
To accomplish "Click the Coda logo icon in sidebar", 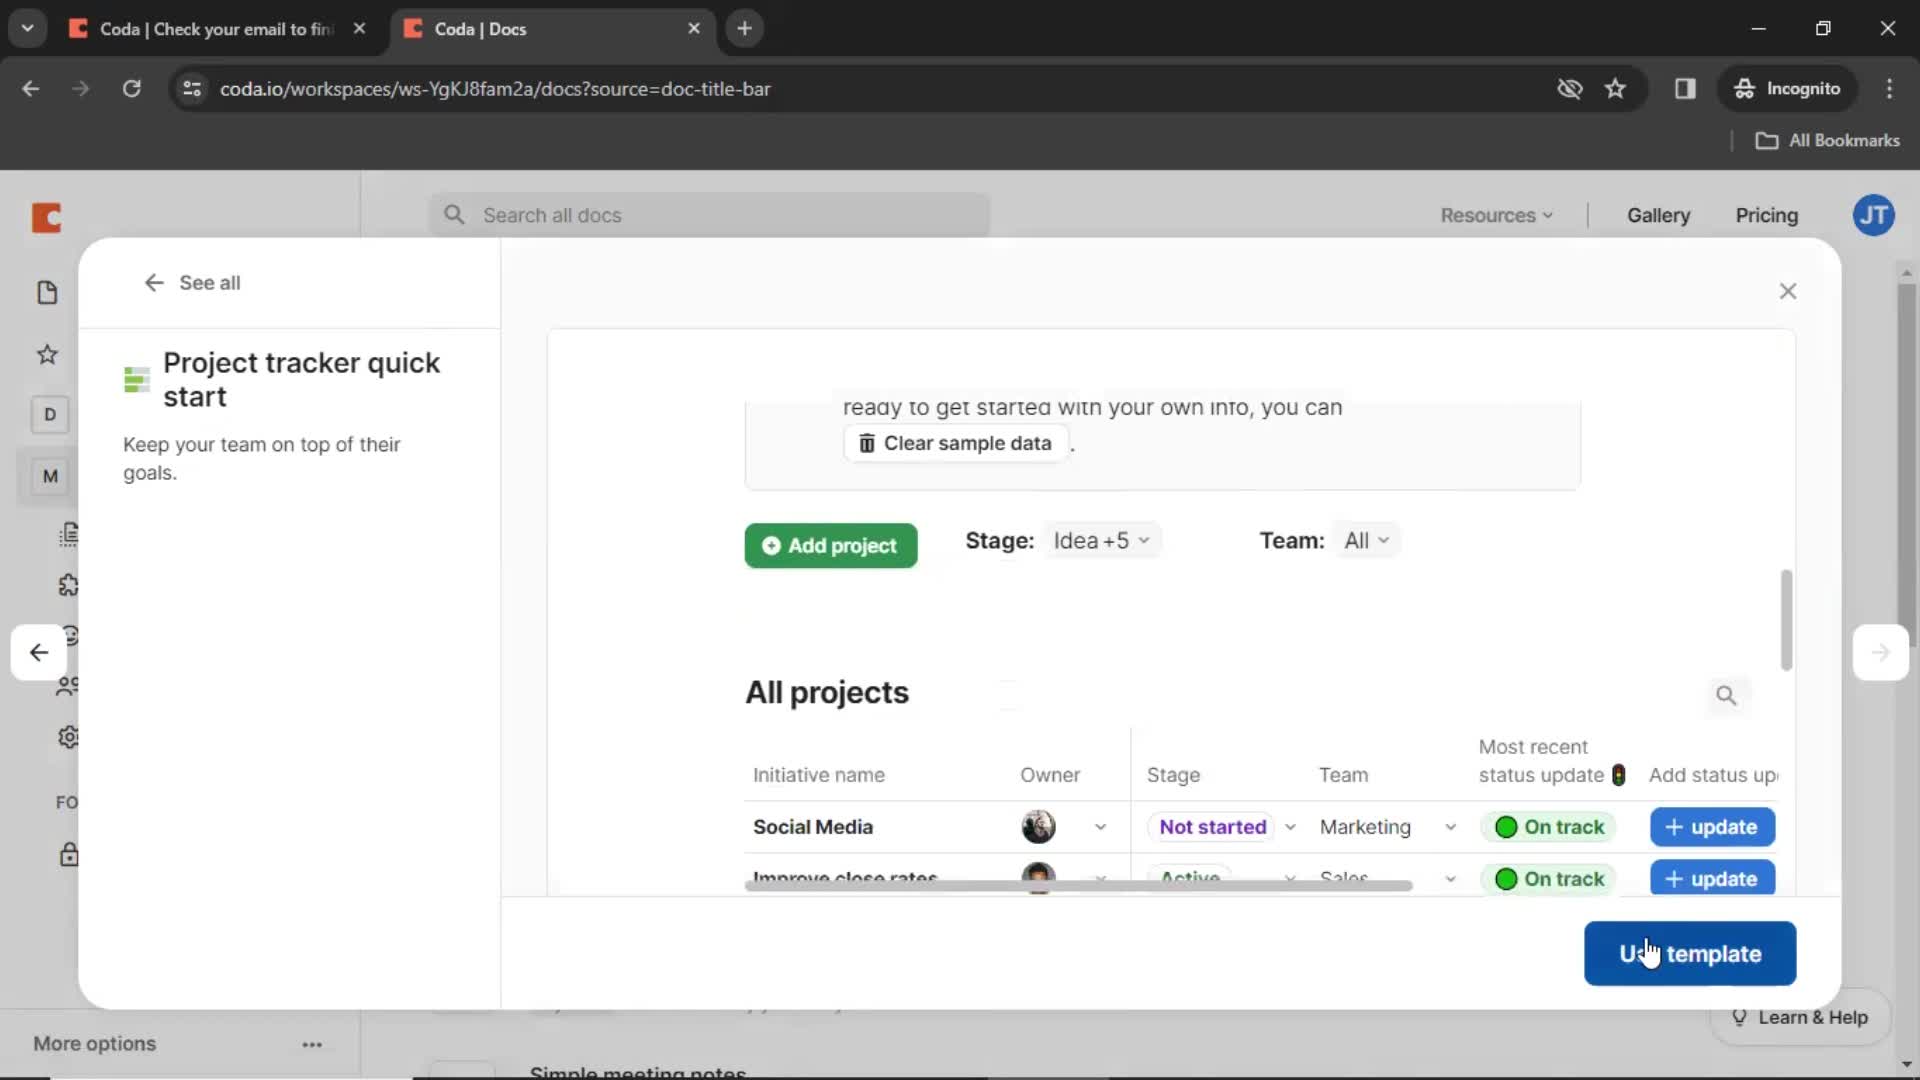I will coord(46,216).
